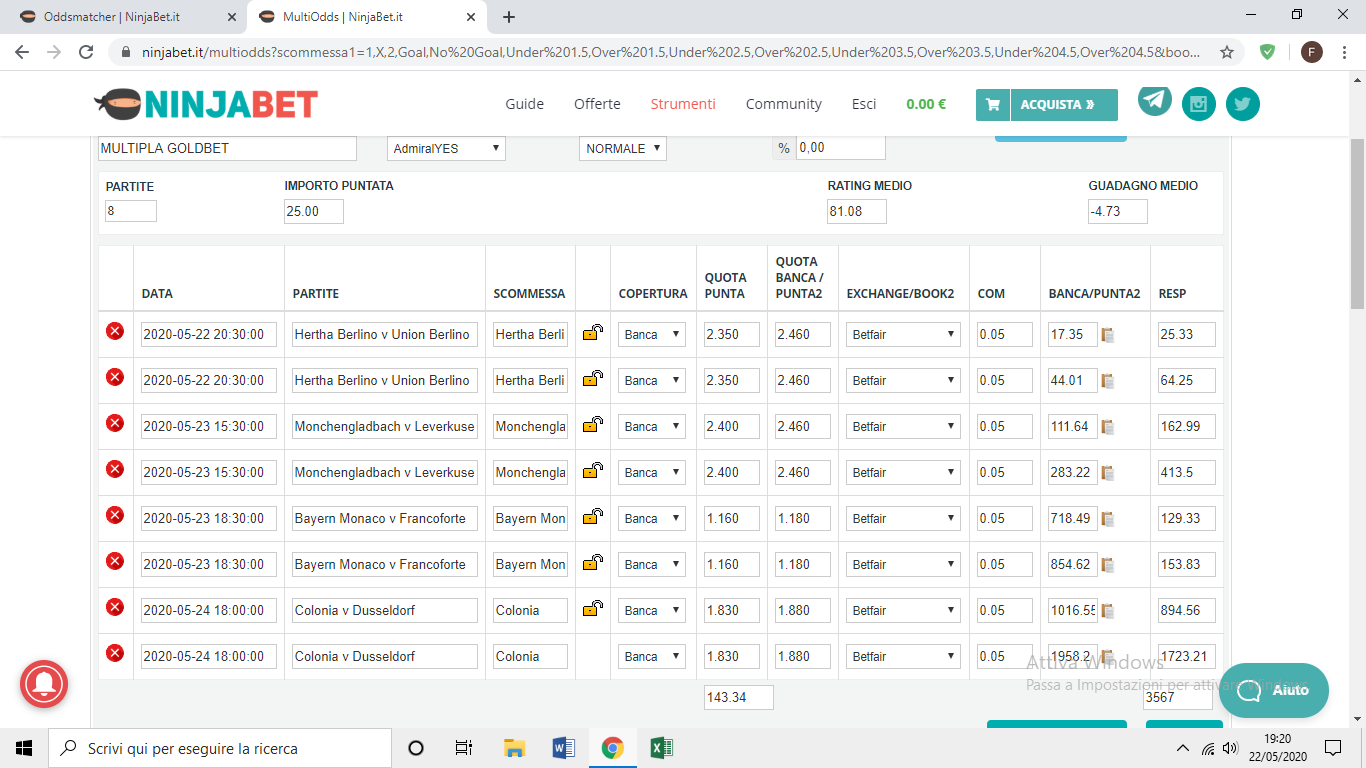Open the Betfair dropdown in the 44.01 row

coord(903,381)
